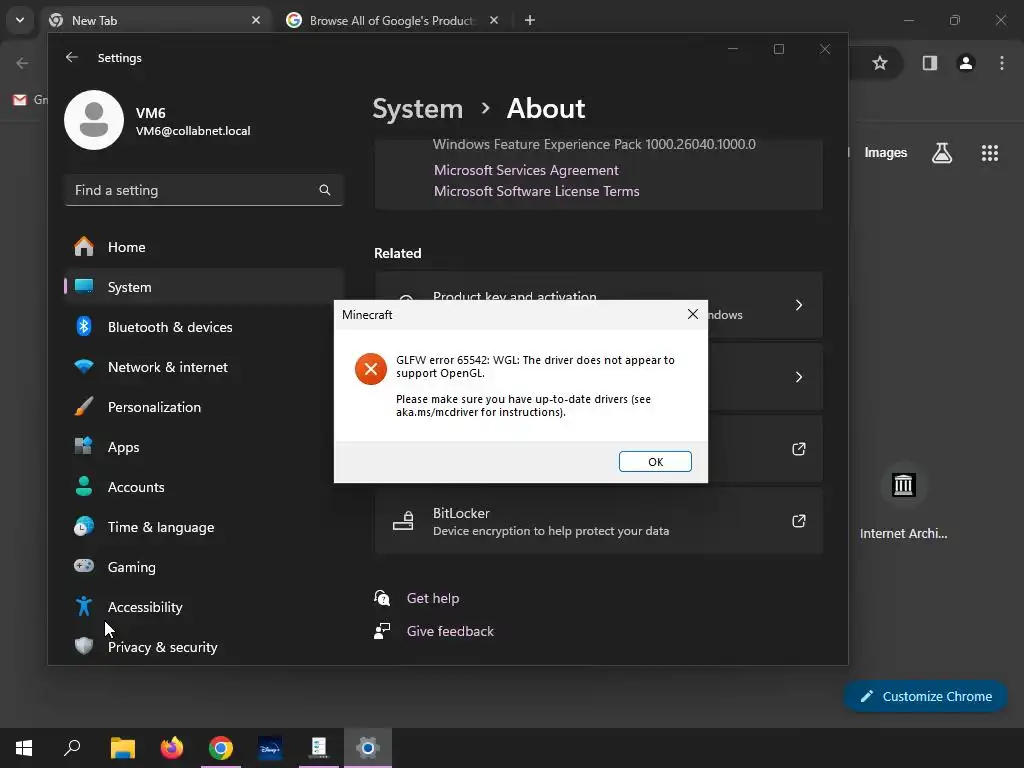Click the BitLocker row title
Image resolution: width=1024 pixels, height=768 pixels.
[461, 513]
